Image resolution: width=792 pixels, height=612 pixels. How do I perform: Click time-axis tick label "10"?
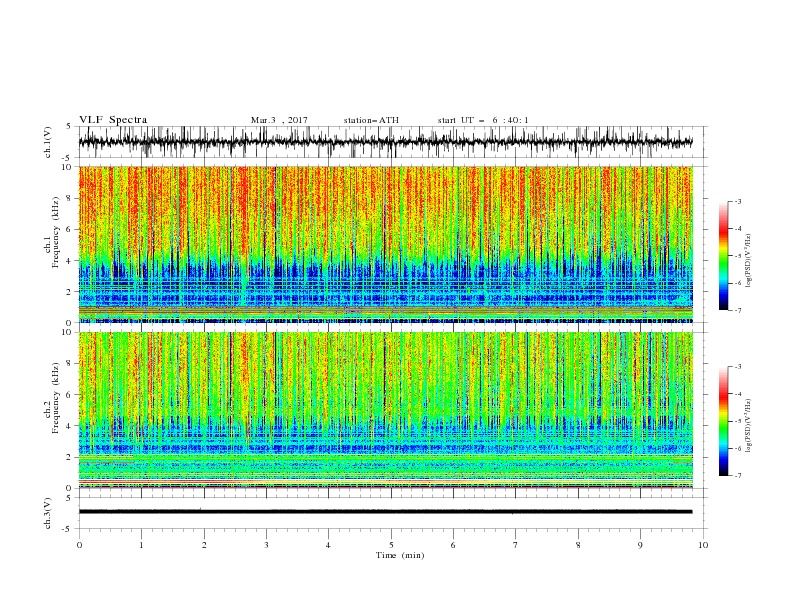pyautogui.click(x=703, y=545)
